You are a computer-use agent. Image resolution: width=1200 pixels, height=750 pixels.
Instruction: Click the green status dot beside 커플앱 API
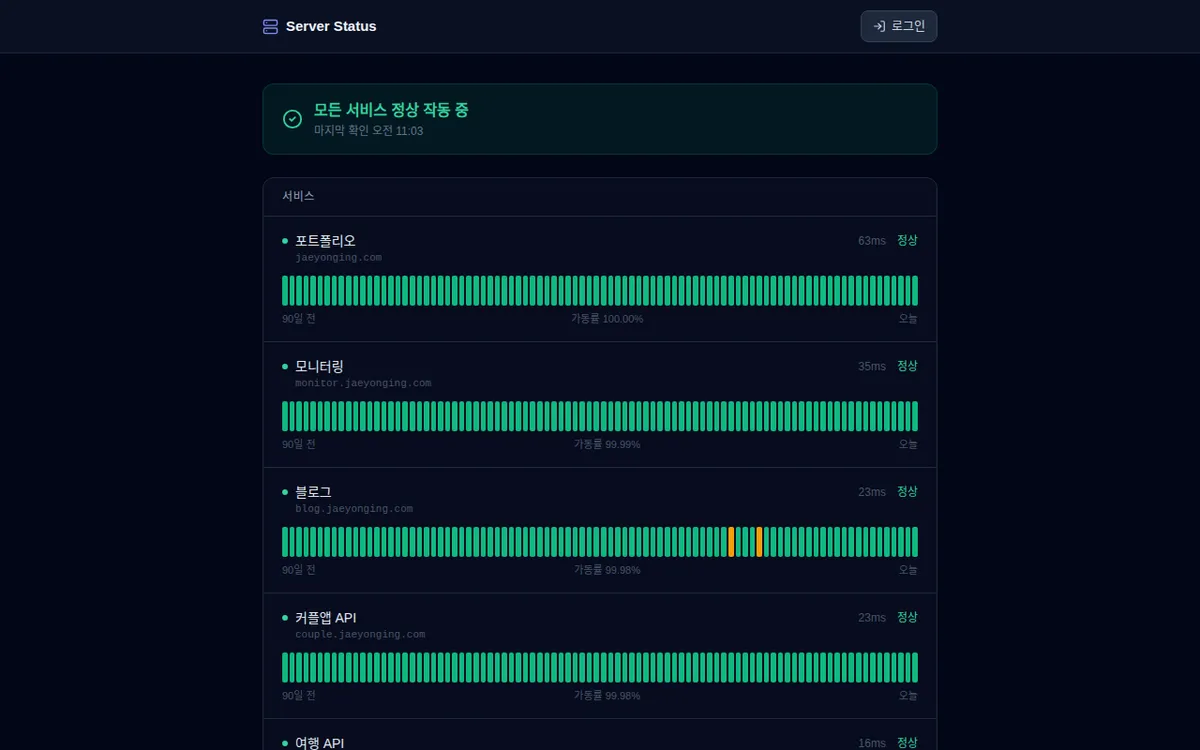coord(285,618)
